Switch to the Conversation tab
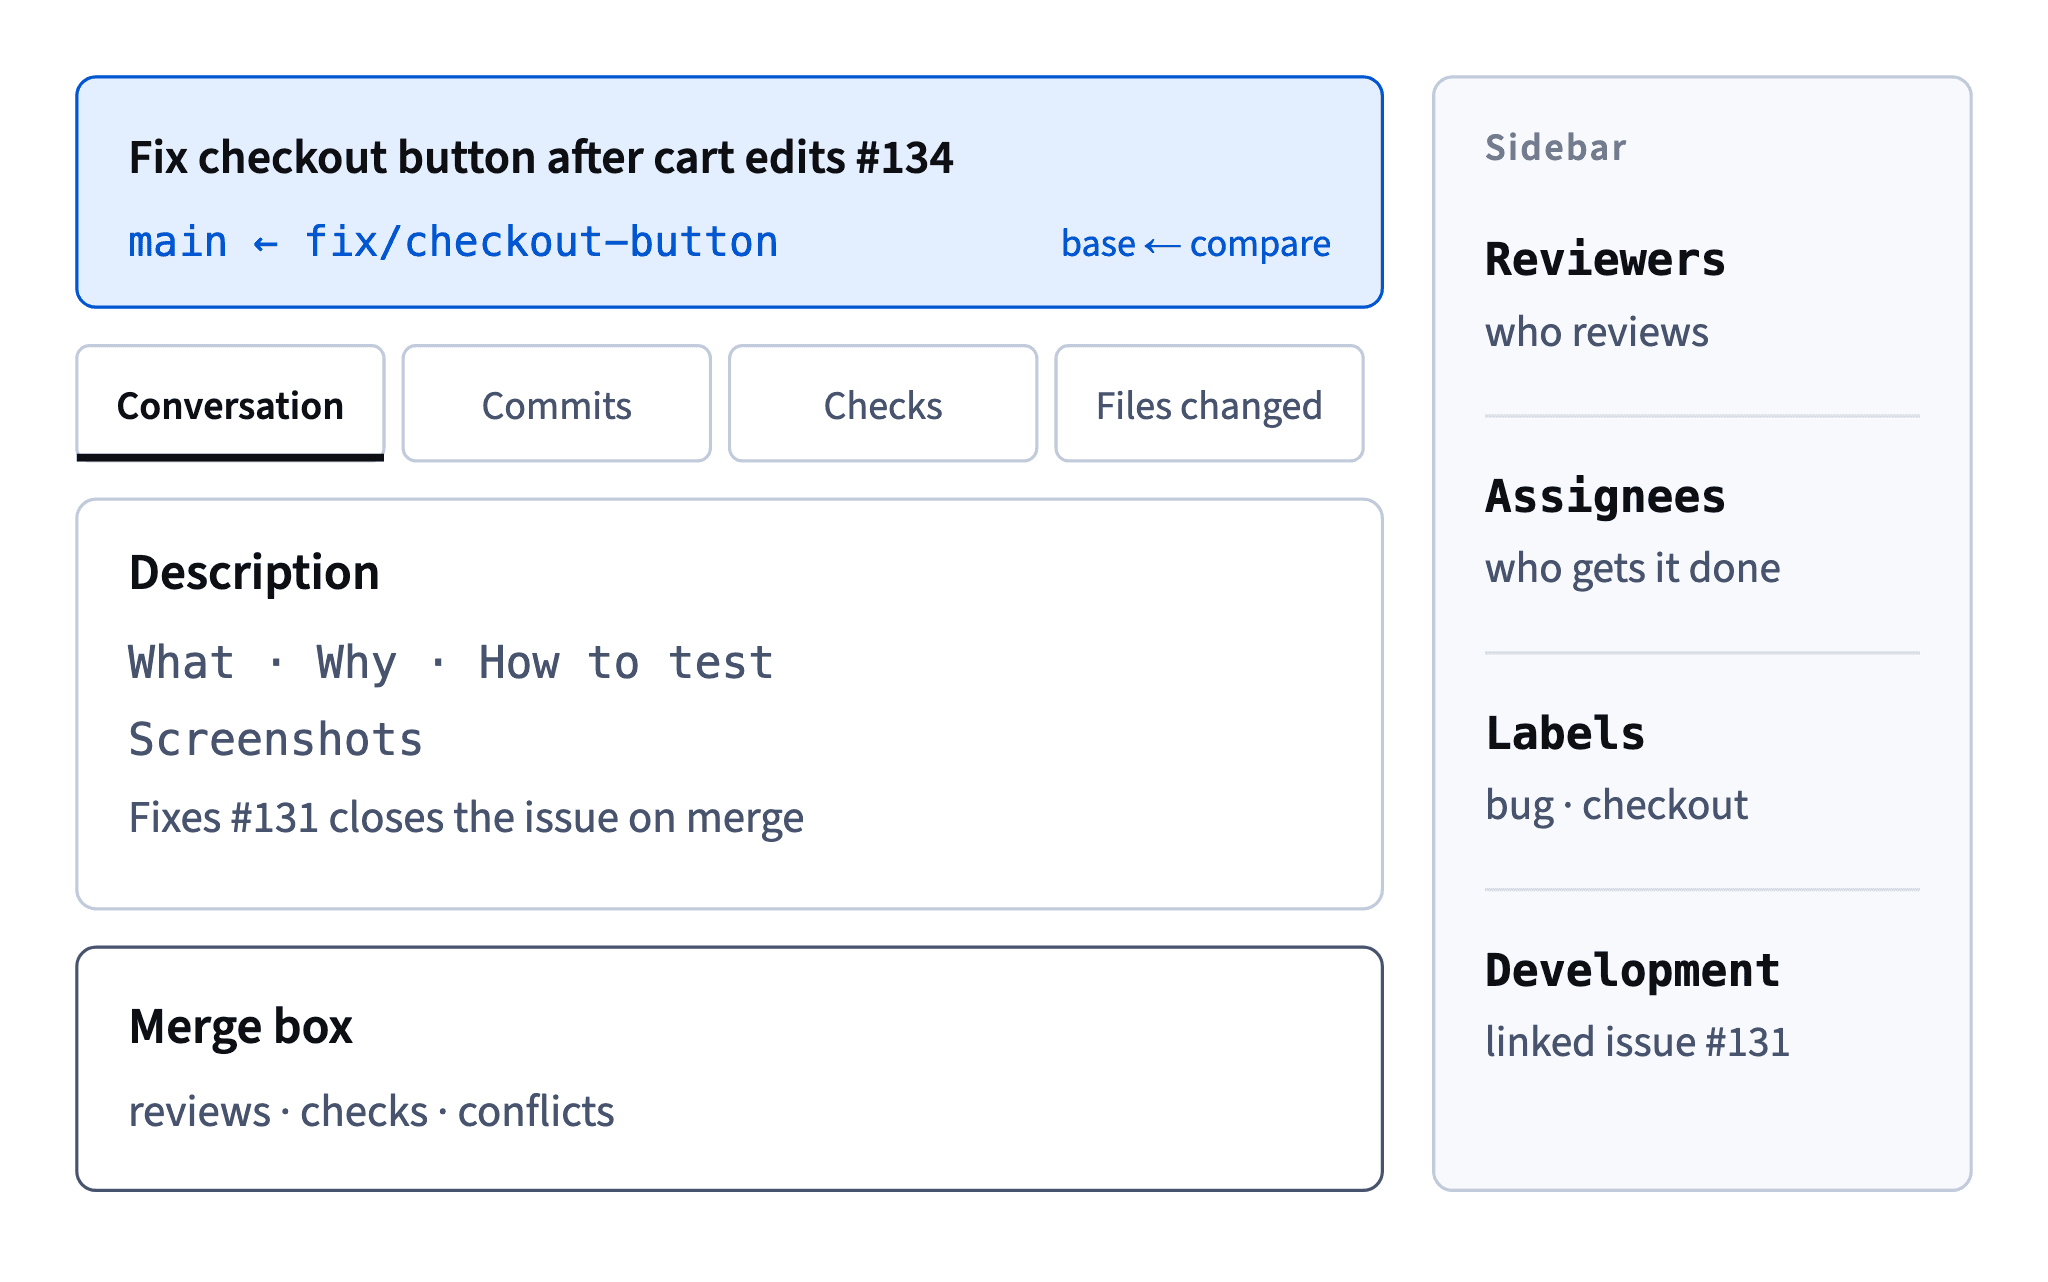This screenshot has width=2048, height=1282. 230,404
